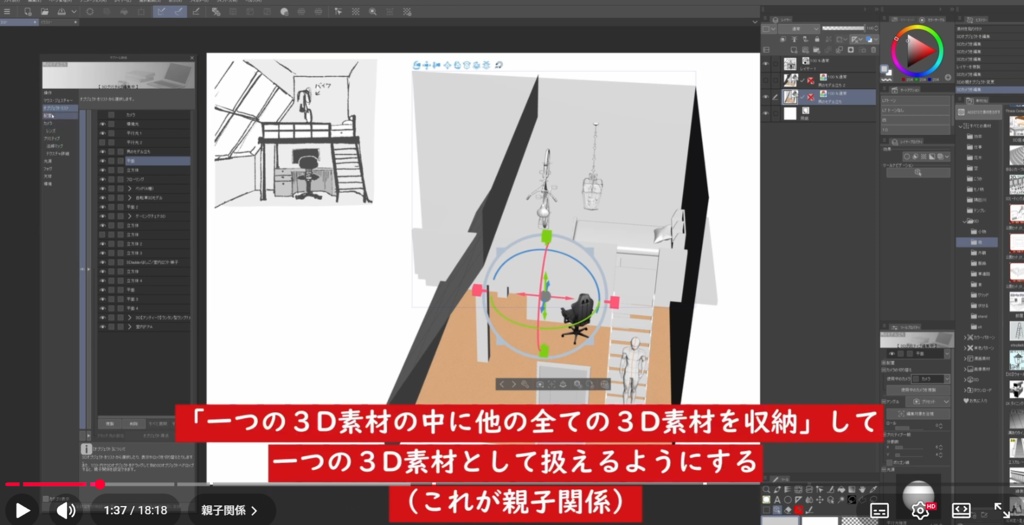Screen dimensions: 1024x525
Task: Toggle video subtitles
Action: (880, 510)
